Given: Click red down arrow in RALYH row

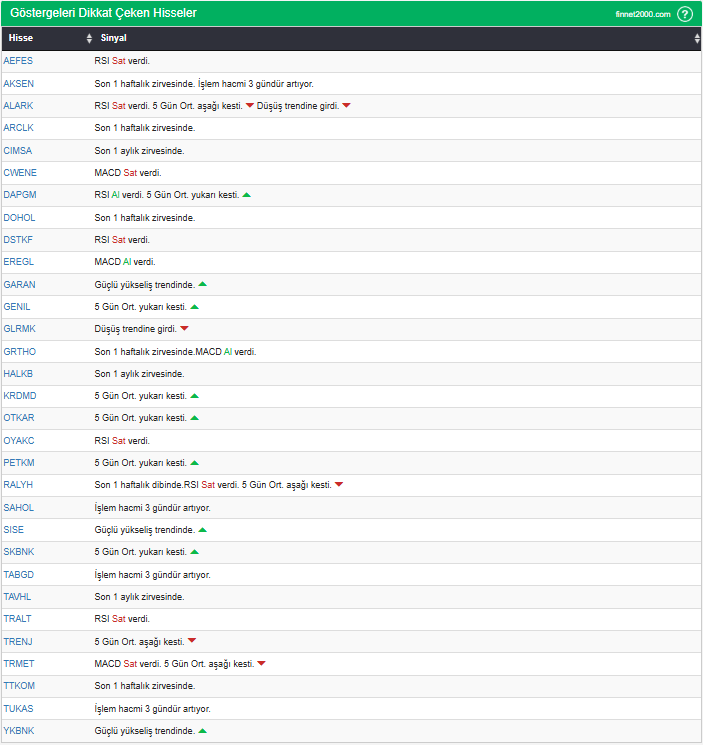Looking at the screenshot, I should [339, 485].
